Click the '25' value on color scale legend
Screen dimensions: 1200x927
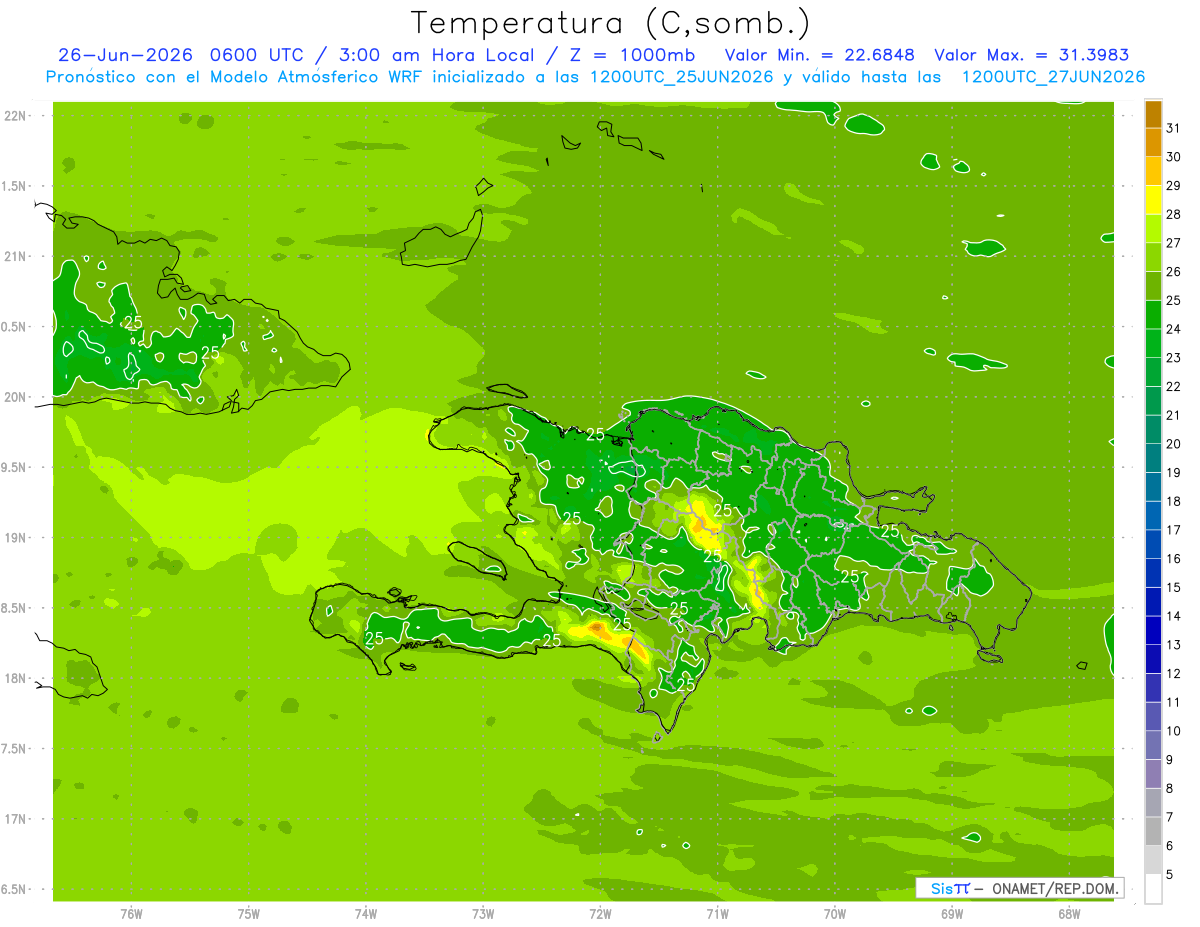tap(1173, 301)
